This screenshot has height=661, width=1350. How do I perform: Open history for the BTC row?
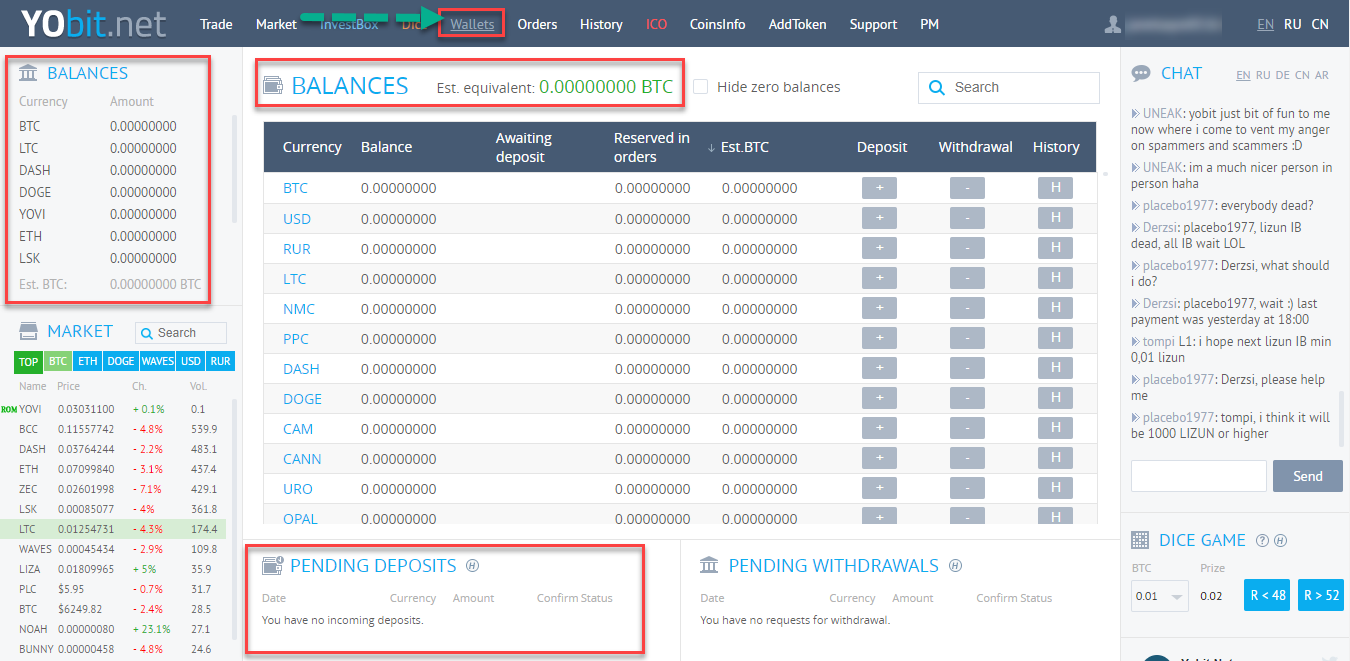[x=1055, y=188]
